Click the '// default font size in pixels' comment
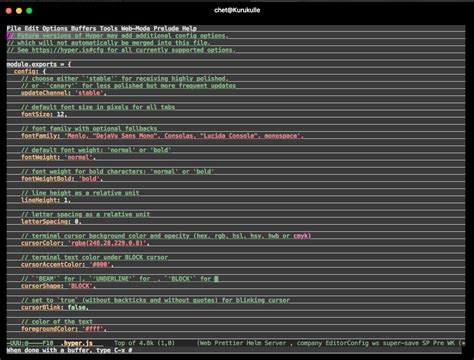 coord(98,107)
